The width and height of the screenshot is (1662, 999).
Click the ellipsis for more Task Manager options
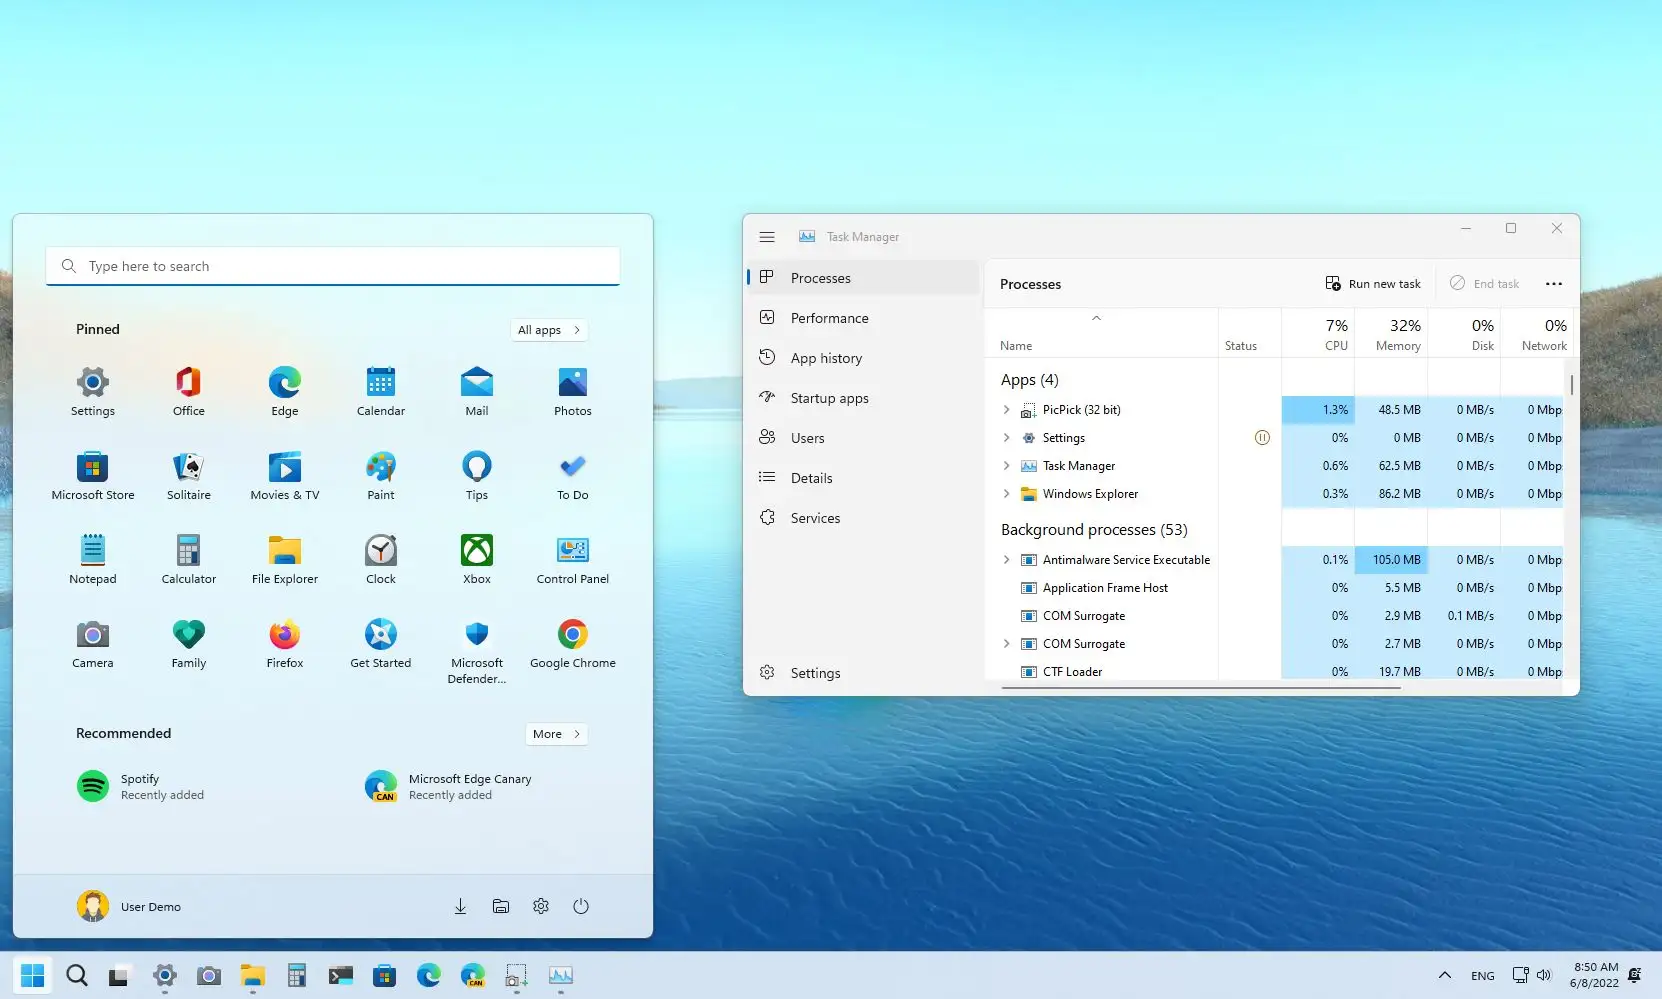[1553, 284]
